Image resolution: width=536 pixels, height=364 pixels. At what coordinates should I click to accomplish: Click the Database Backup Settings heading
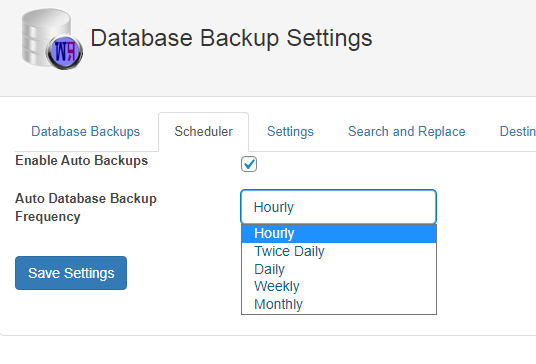(x=231, y=38)
